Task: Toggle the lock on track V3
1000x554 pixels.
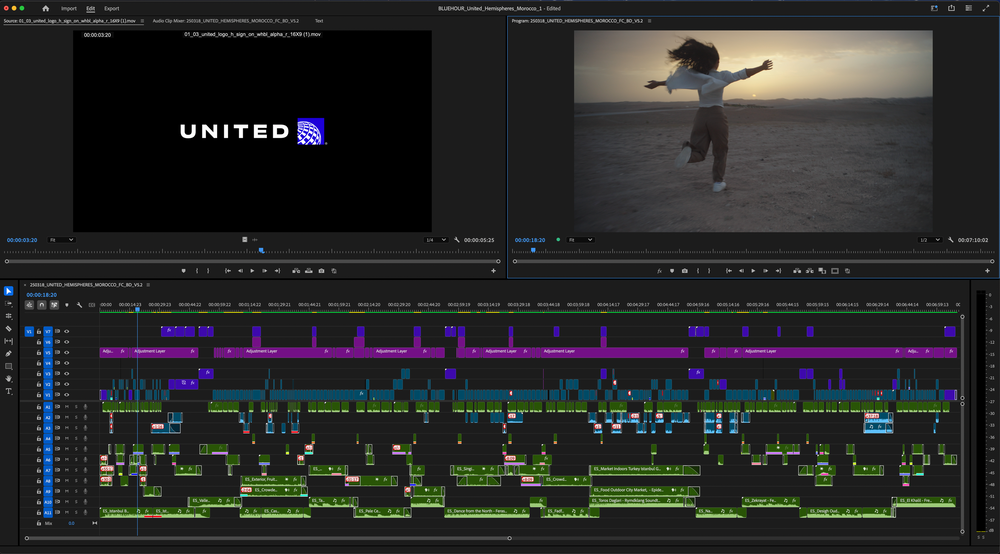Action: coord(39,374)
